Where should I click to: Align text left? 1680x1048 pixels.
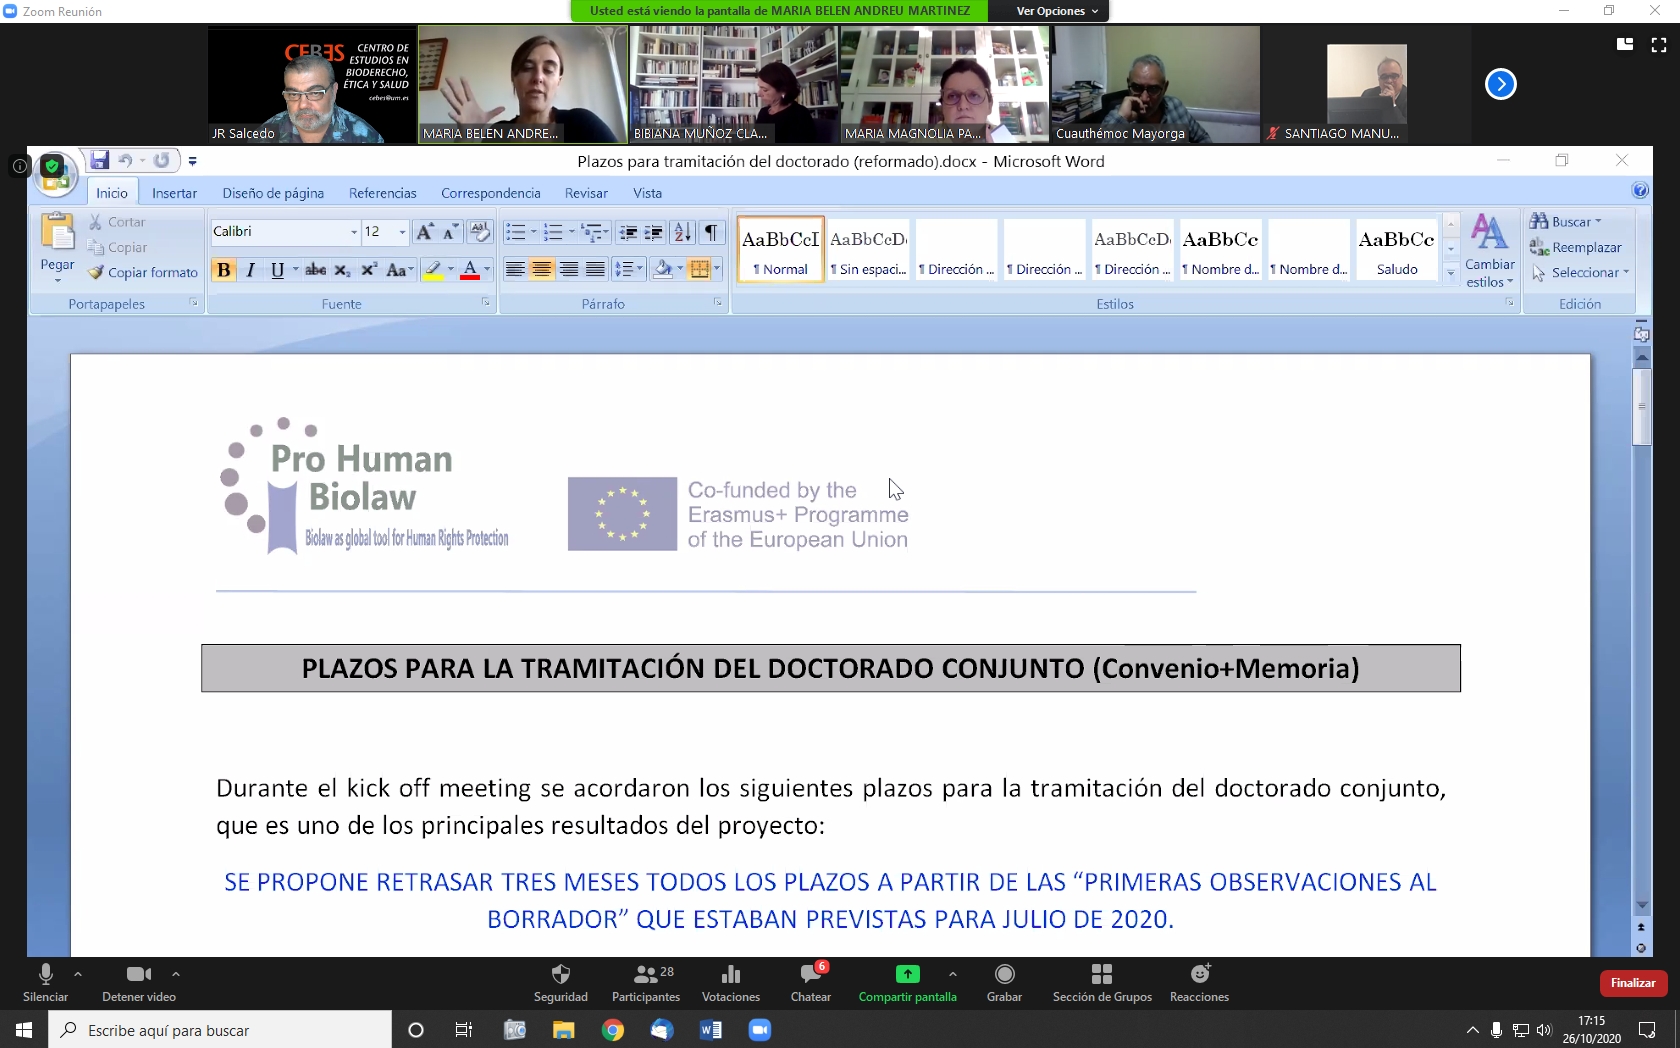coord(514,269)
